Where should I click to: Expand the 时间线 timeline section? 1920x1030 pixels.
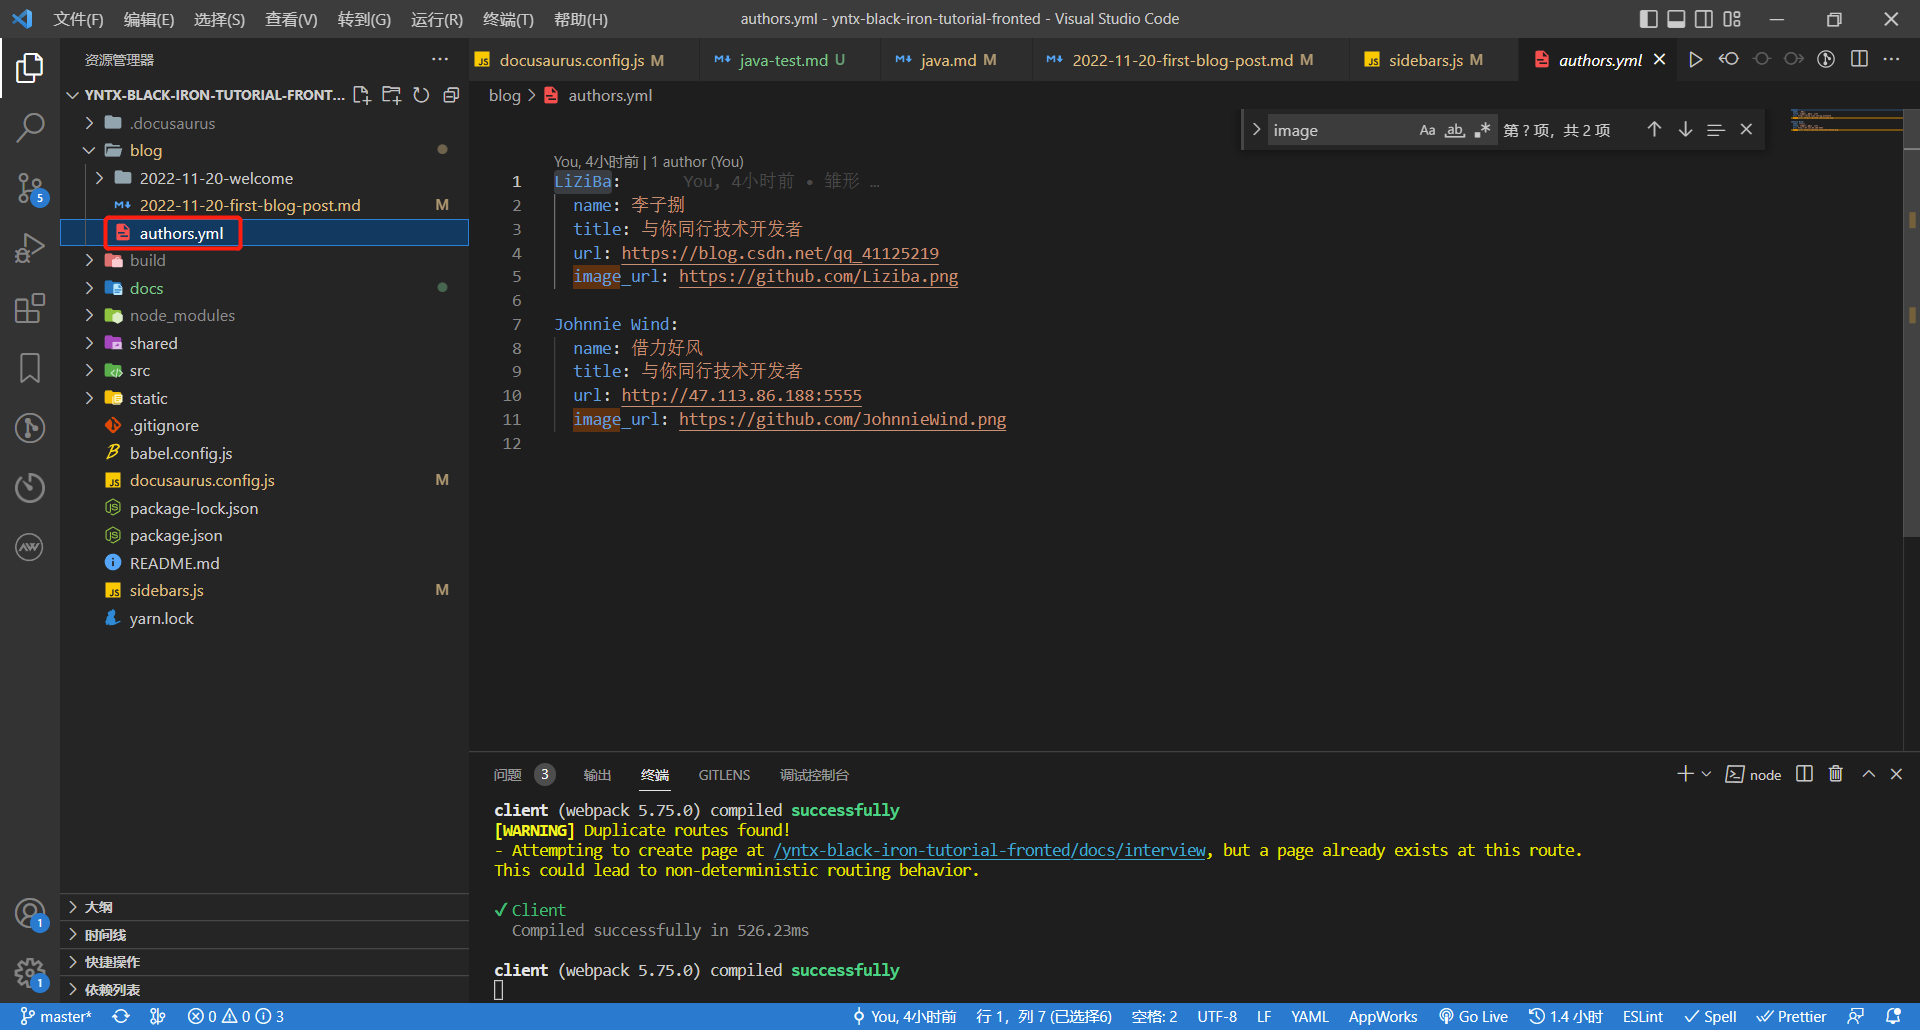pos(264,935)
